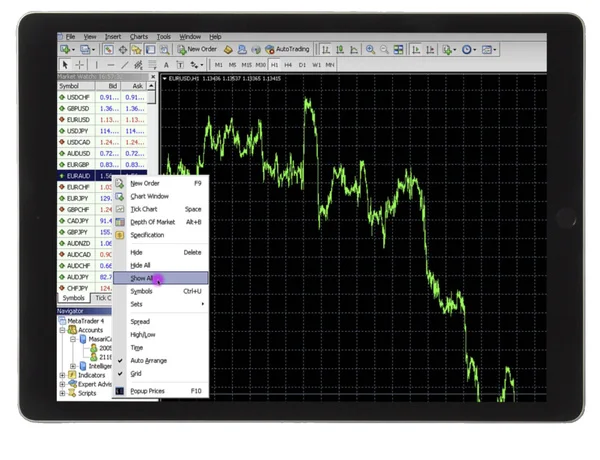
Task: Switch timeframe to D1
Action: 302,65
